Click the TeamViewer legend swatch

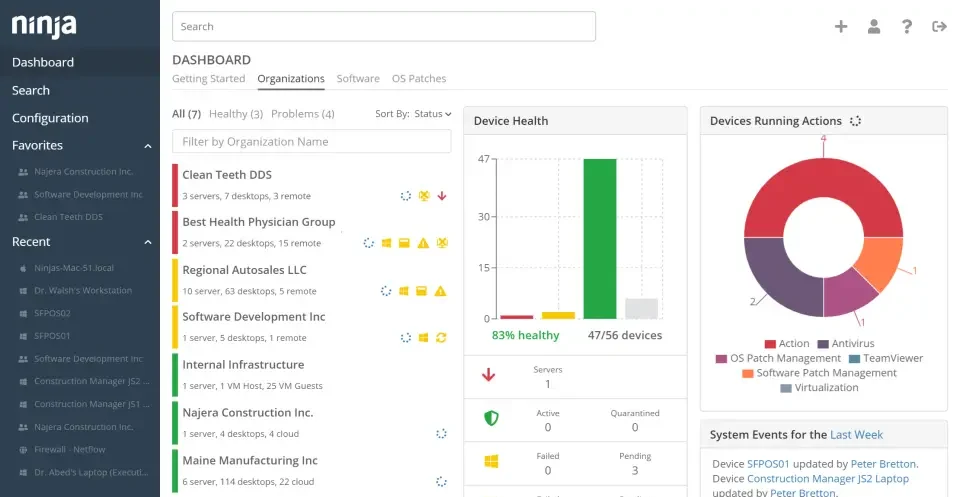click(854, 359)
